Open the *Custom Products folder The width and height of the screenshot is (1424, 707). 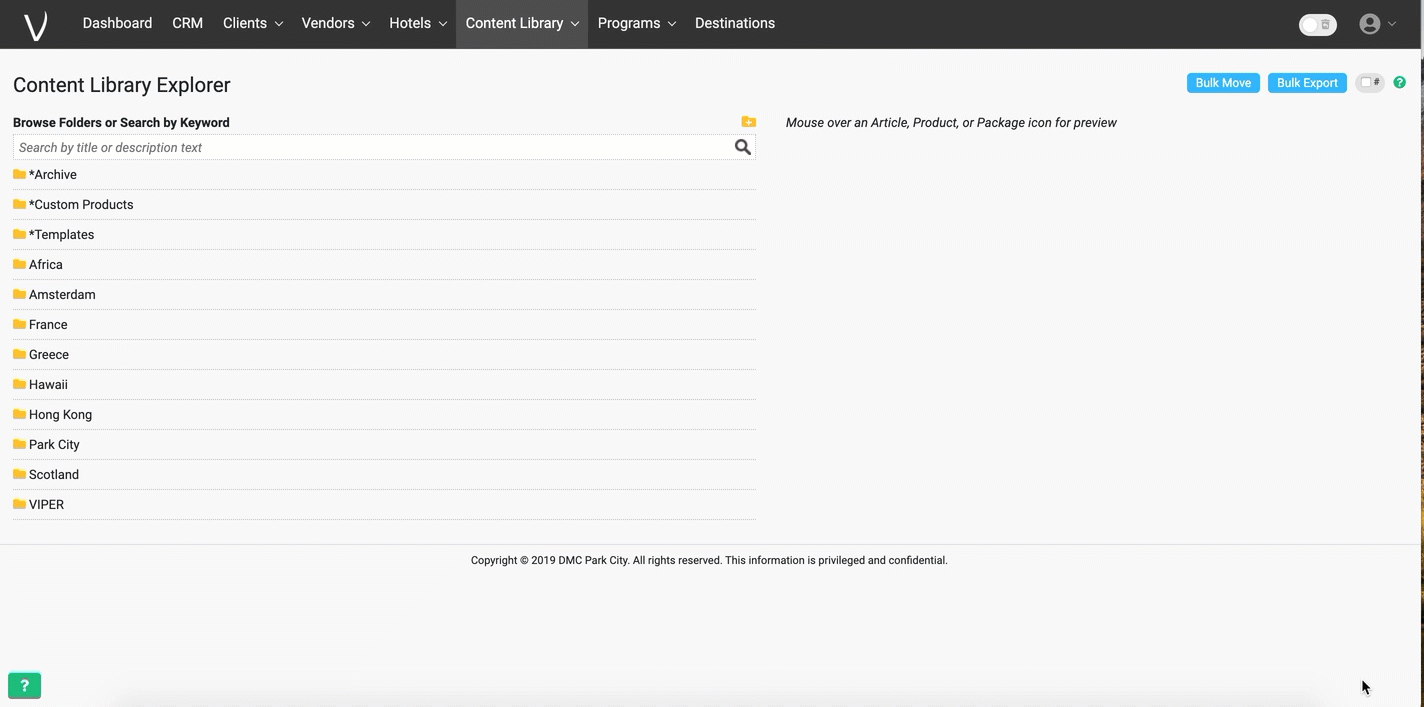(x=81, y=205)
